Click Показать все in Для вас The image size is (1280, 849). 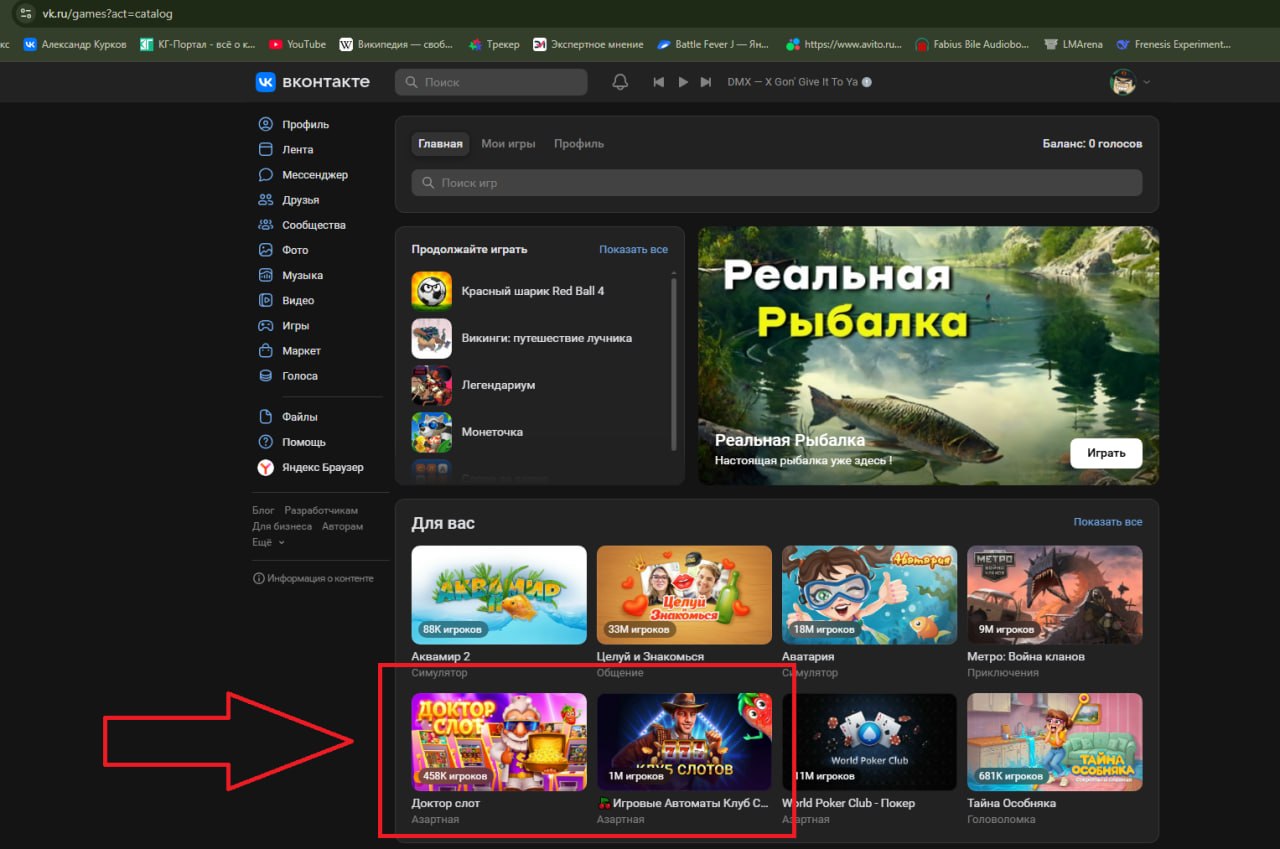[x=1108, y=522]
